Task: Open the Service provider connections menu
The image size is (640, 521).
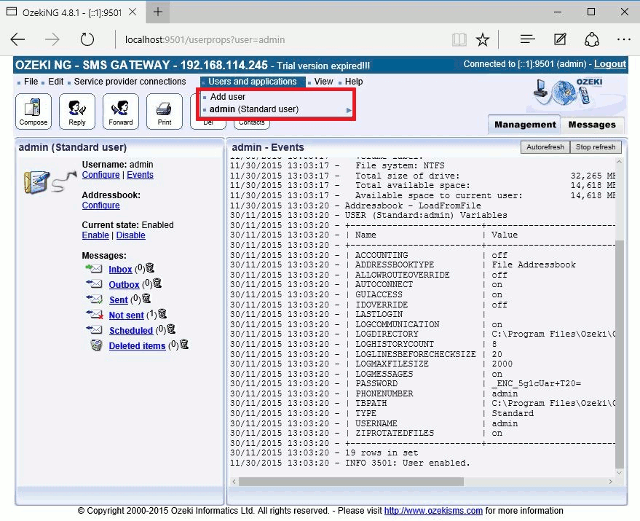Action: tap(130, 82)
